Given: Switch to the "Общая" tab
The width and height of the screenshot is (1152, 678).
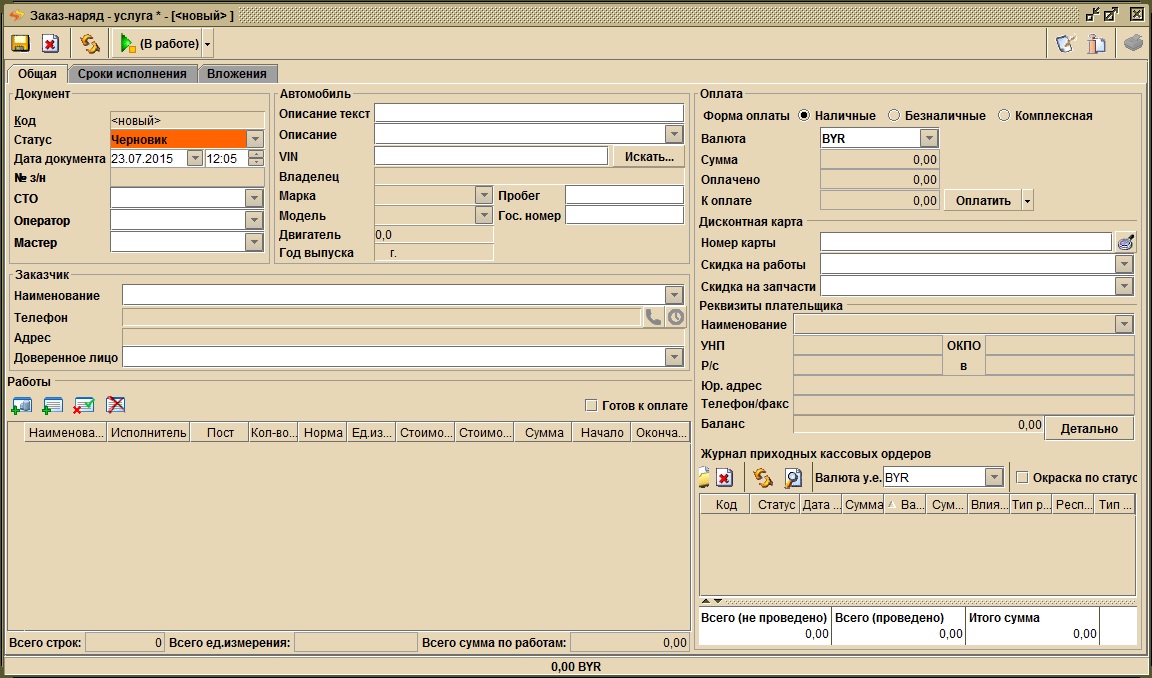Looking at the screenshot, I should [37, 73].
